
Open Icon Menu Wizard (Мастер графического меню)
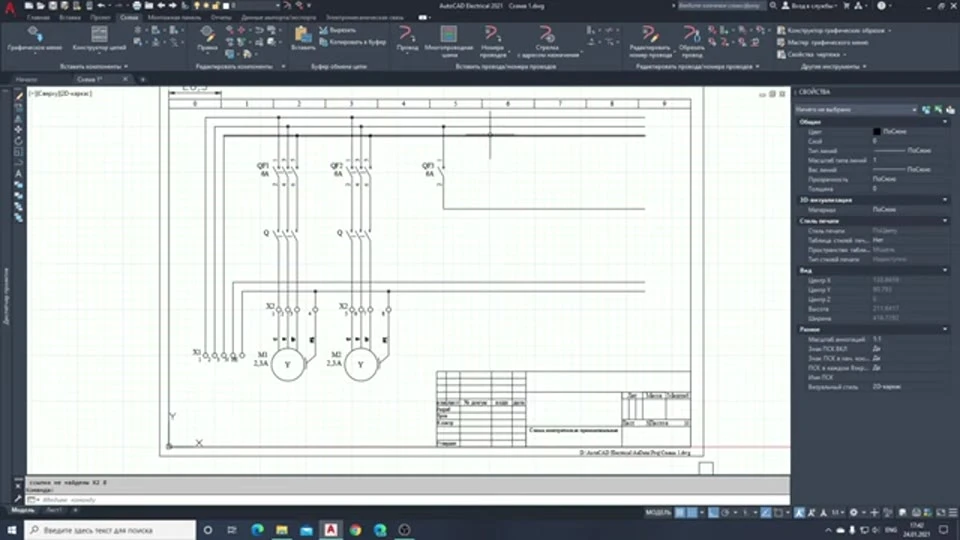click(822, 42)
